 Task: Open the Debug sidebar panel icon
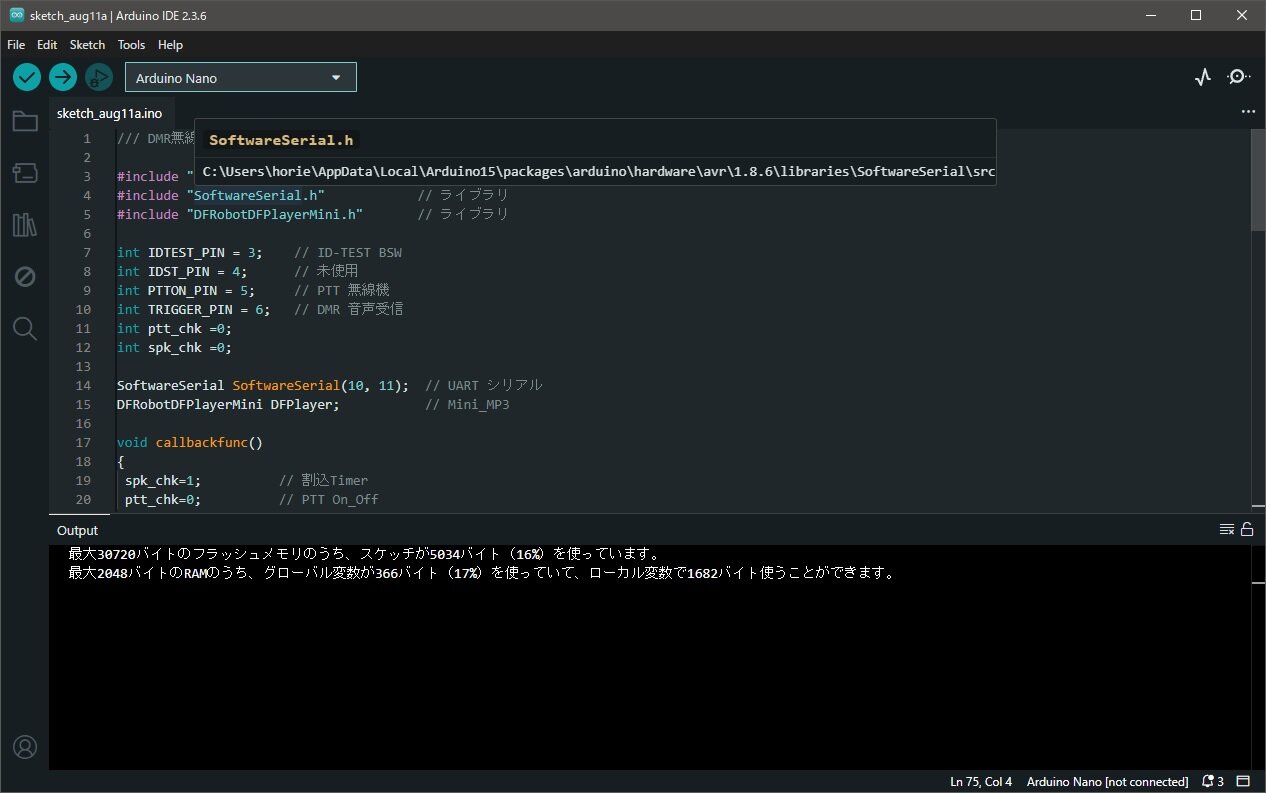click(25, 277)
